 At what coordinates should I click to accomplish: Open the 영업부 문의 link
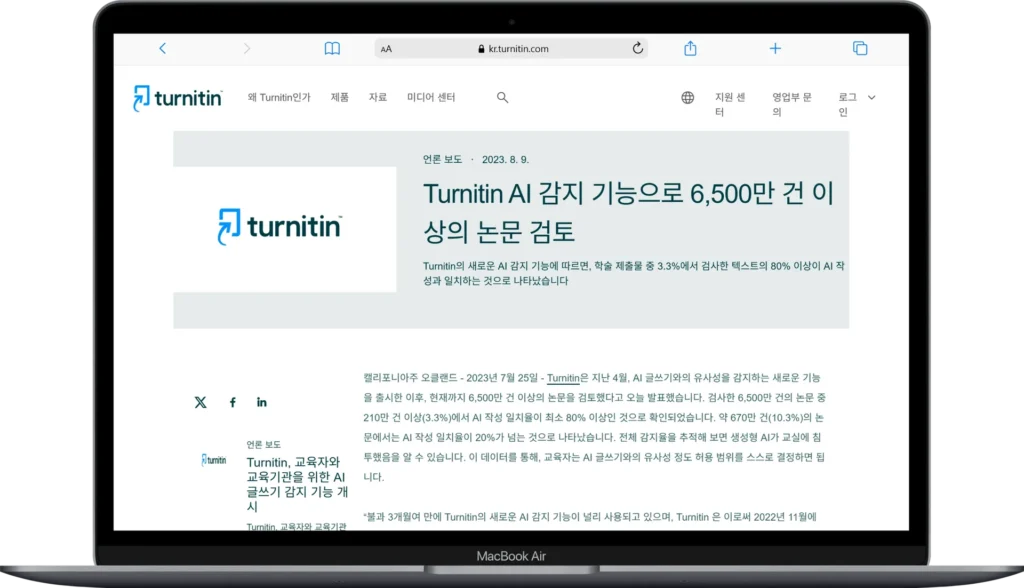click(792, 105)
